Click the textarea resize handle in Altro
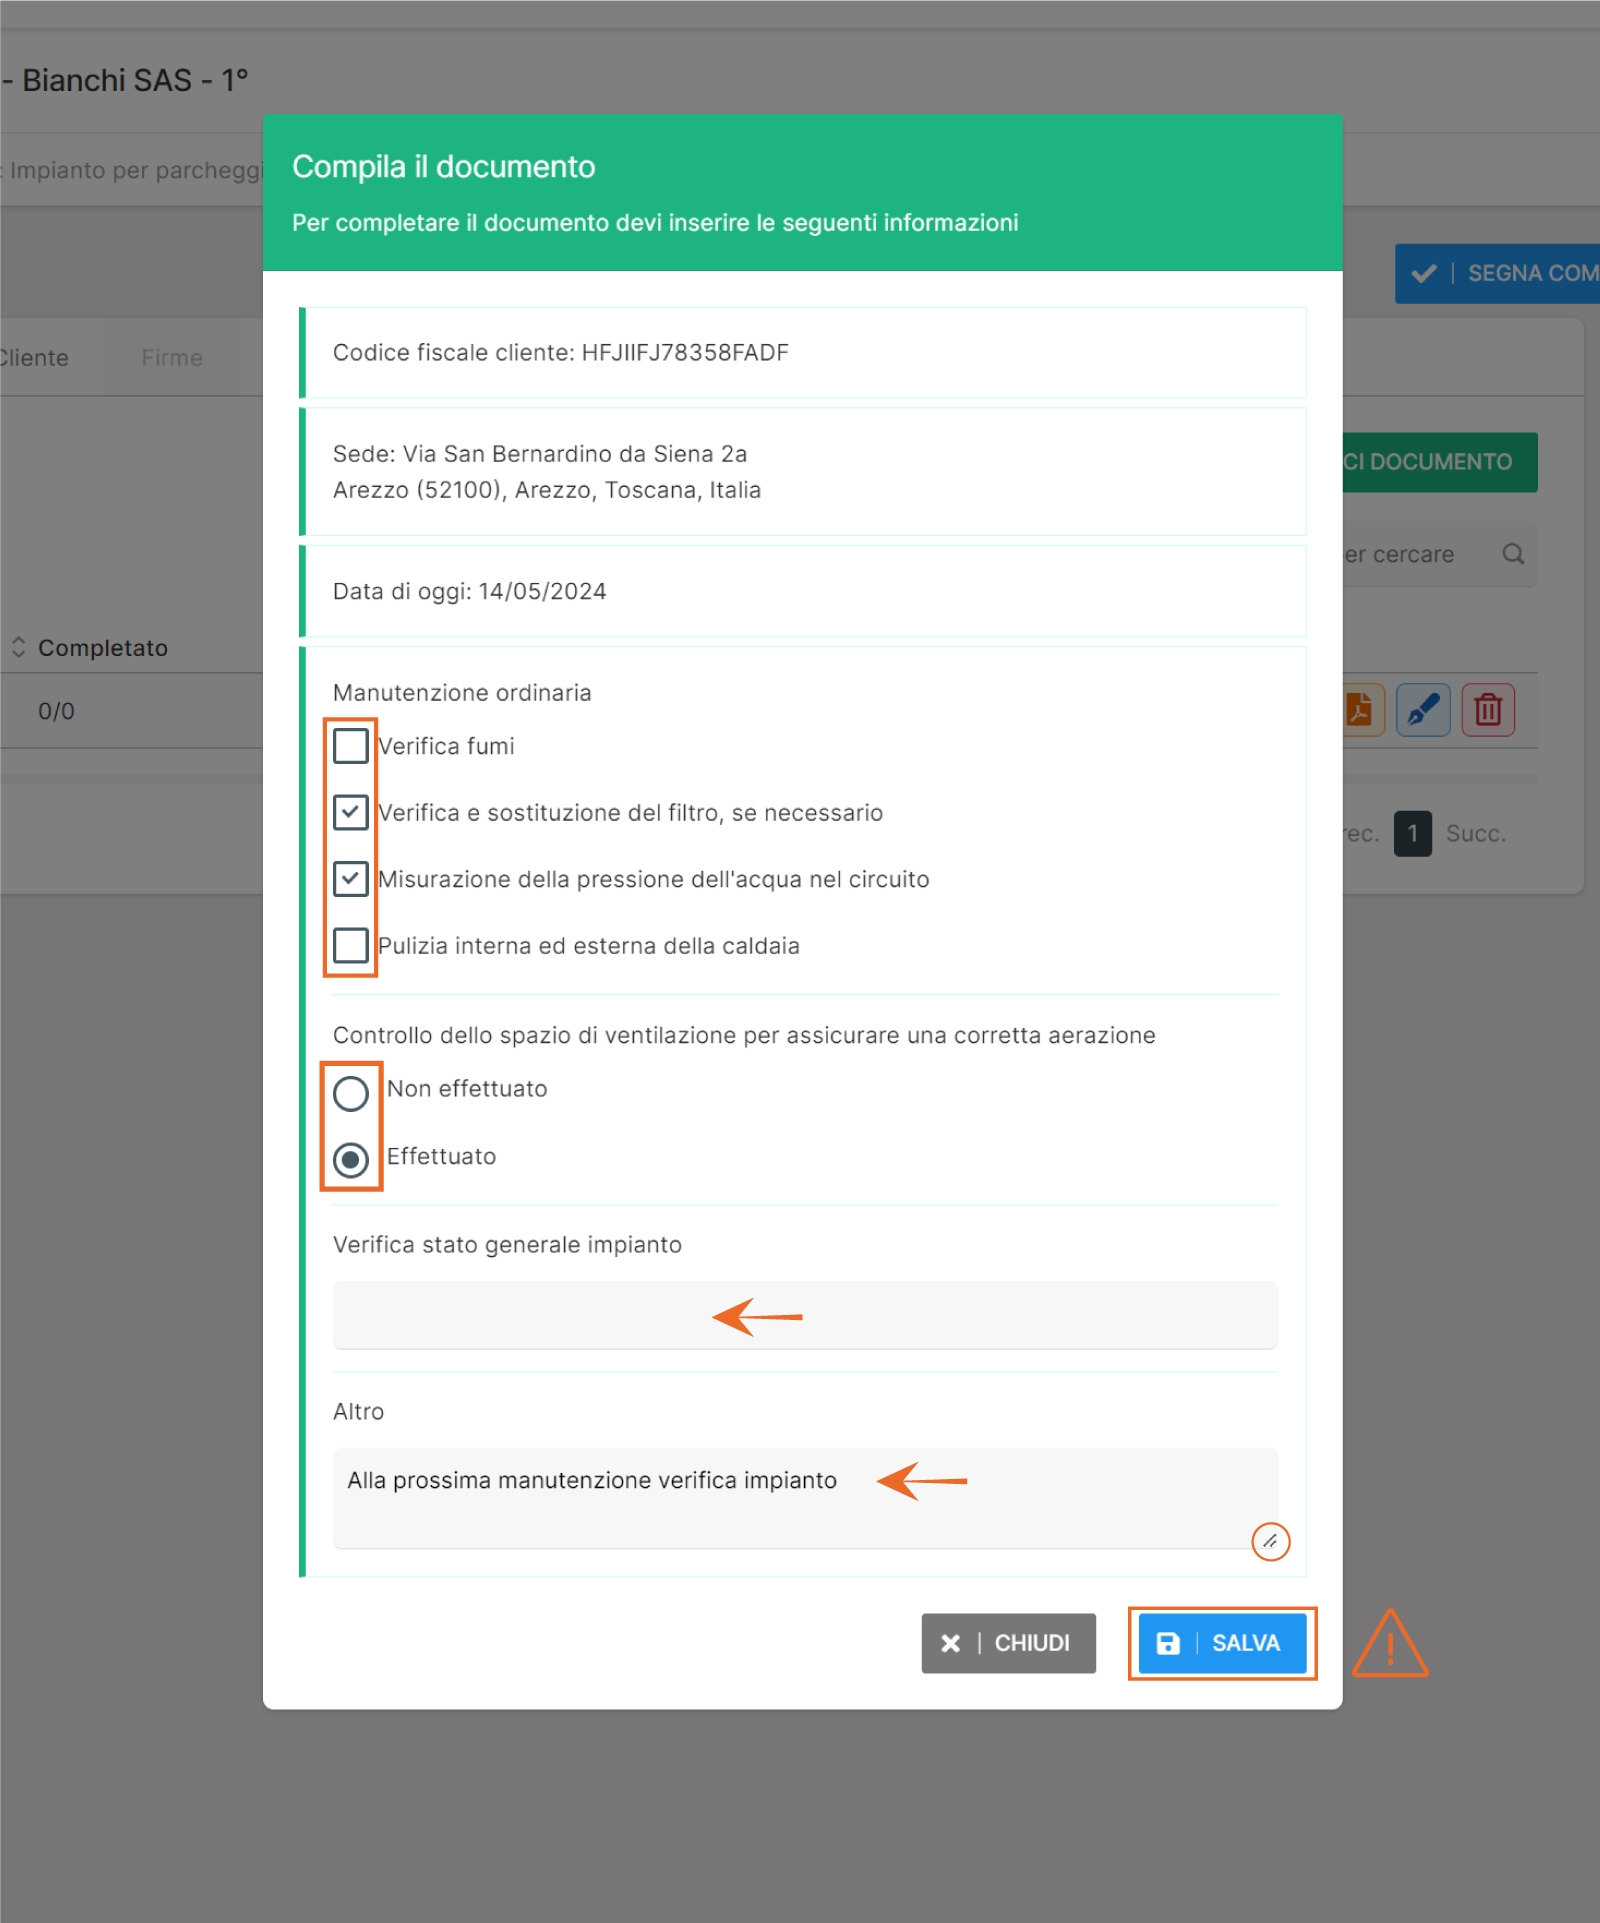The image size is (1600, 1923). coord(1270,1541)
